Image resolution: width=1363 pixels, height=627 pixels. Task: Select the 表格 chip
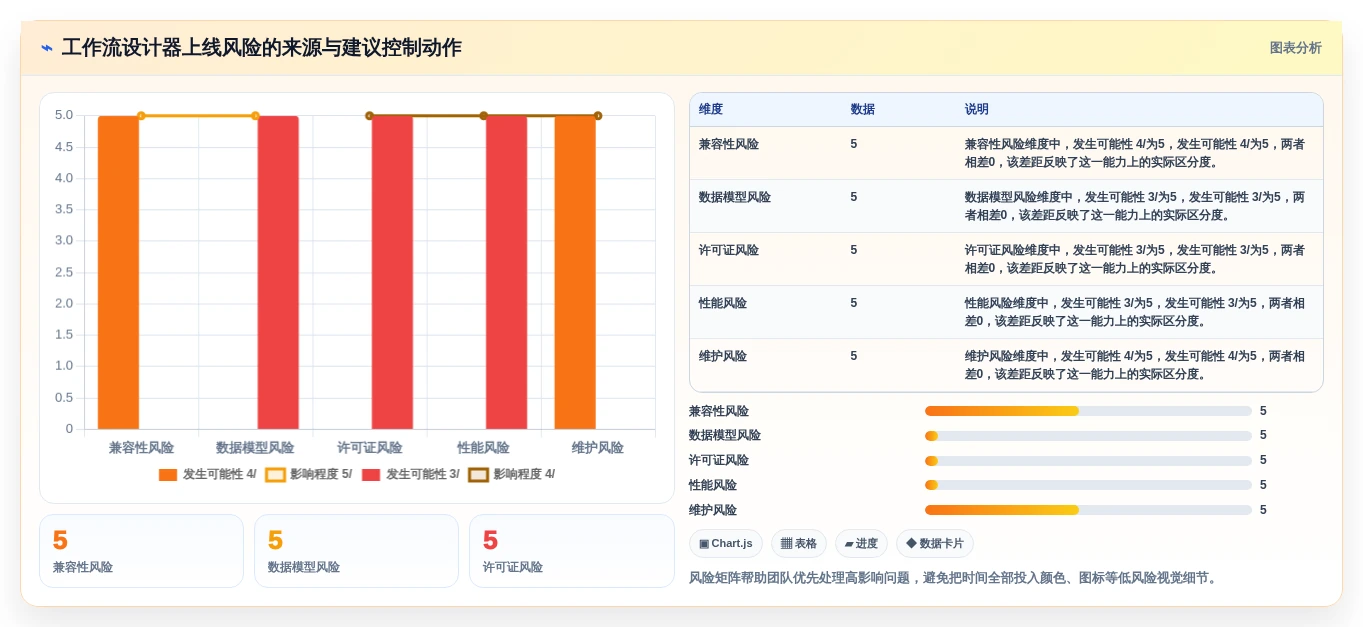click(x=799, y=543)
